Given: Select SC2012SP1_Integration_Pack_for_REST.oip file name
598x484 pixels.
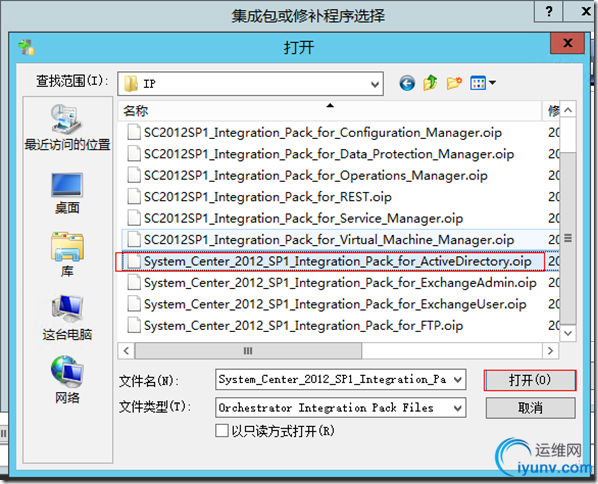Looking at the screenshot, I should click(267, 197).
